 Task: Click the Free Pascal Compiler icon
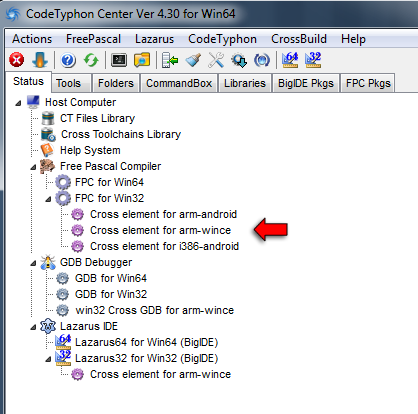(48, 166)
